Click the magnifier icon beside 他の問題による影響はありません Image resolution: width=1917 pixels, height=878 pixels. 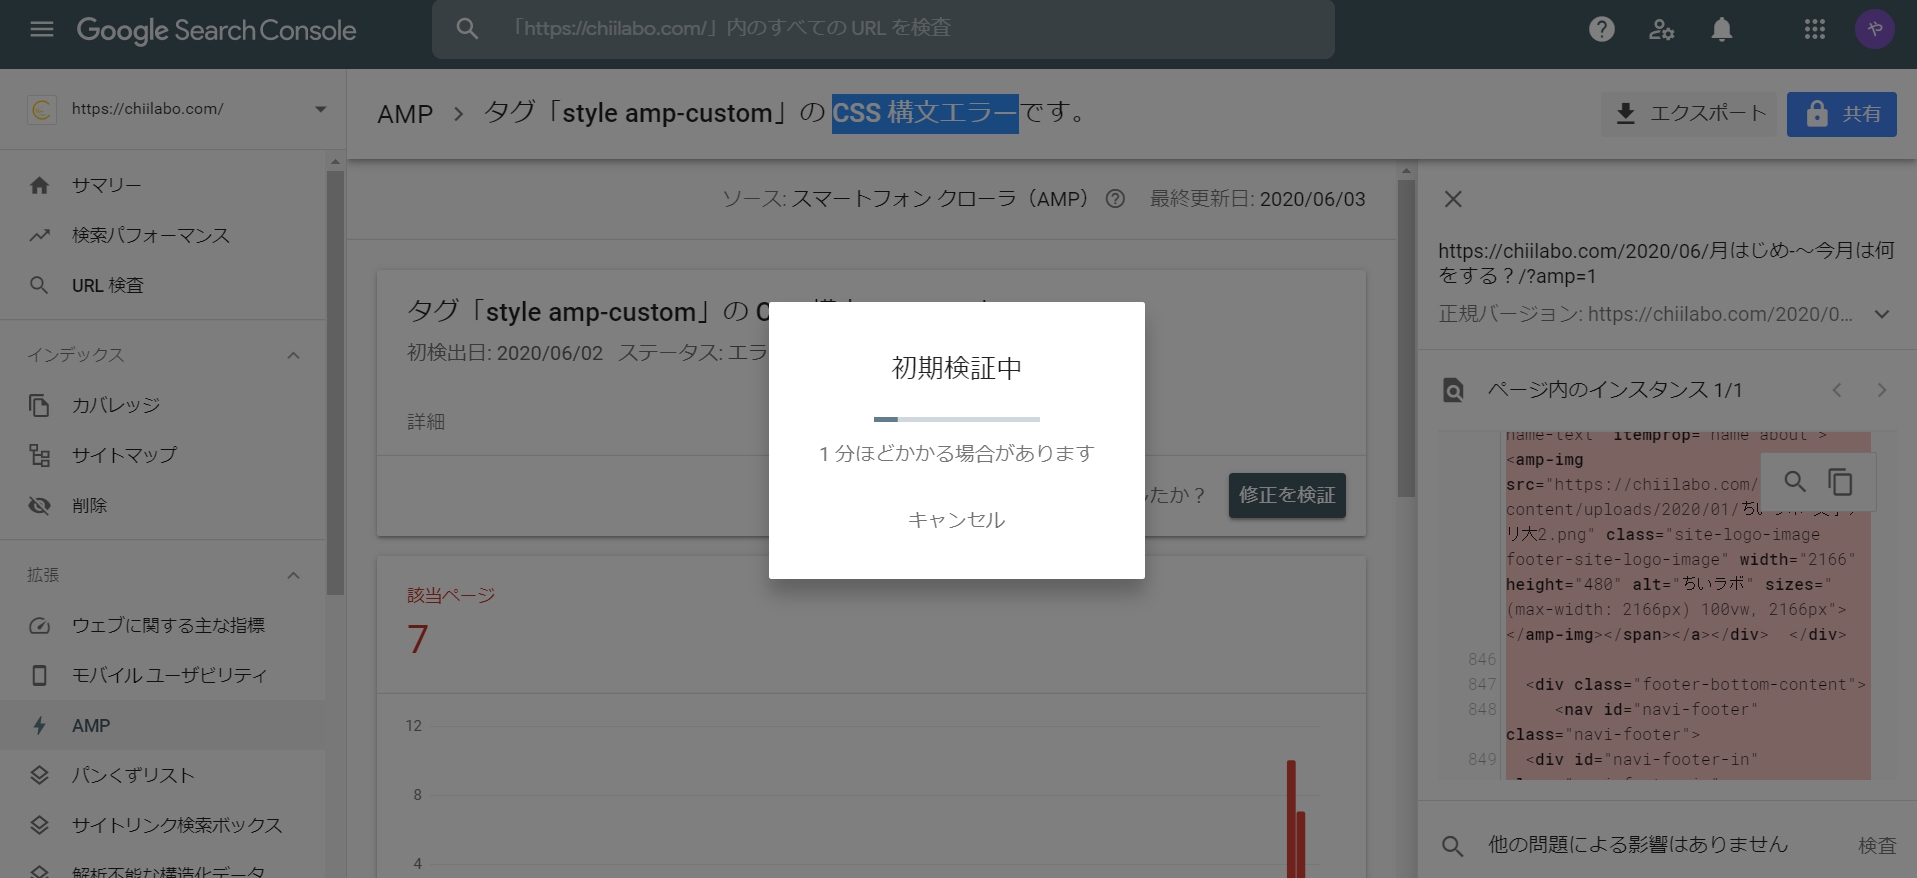(1452, 846)
